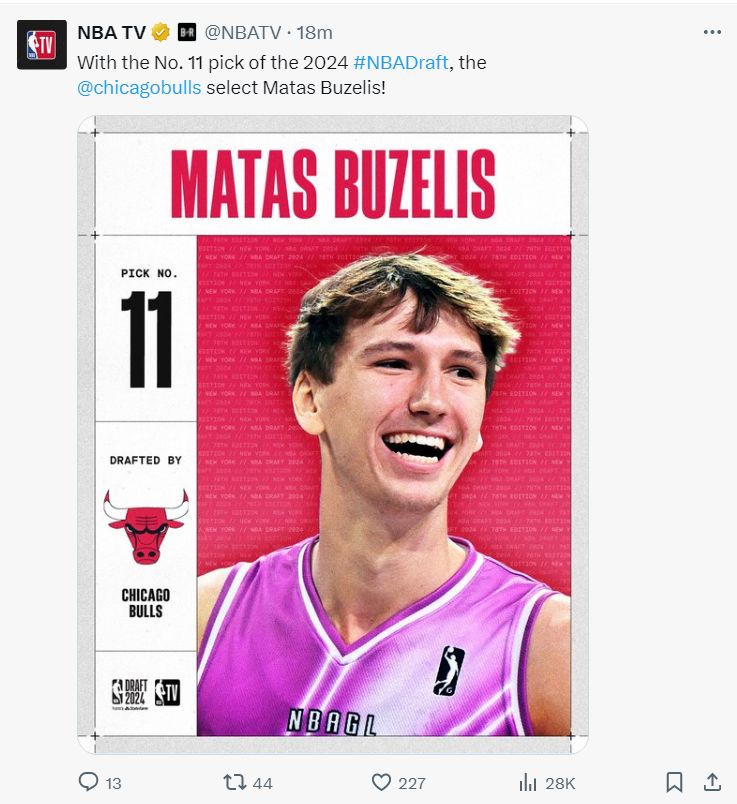Click the 227 likes count

pyautogui.click(x=411, y=783)
